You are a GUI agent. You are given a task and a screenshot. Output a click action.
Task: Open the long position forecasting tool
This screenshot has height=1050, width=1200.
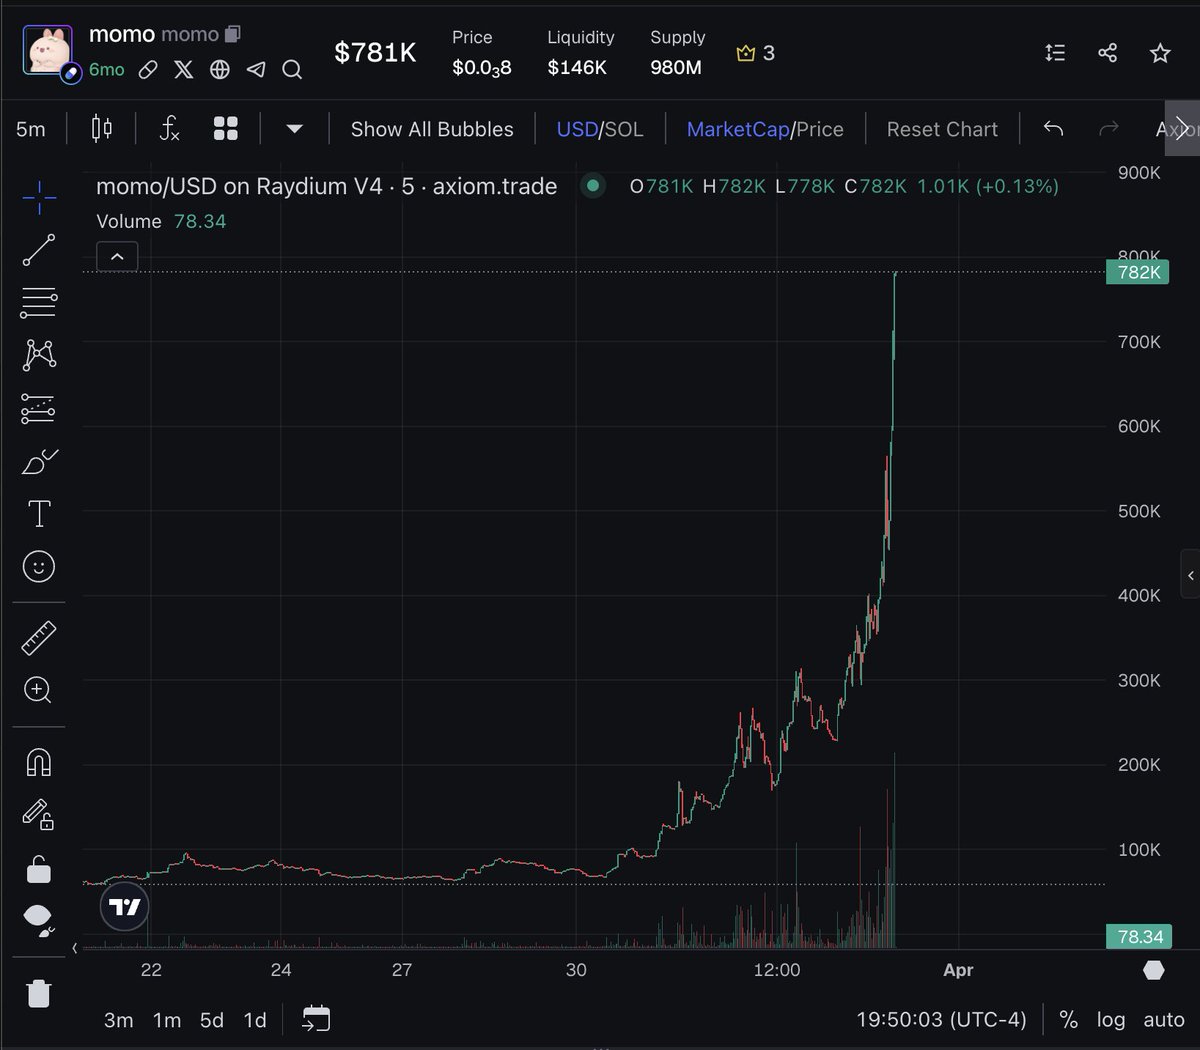39,408
